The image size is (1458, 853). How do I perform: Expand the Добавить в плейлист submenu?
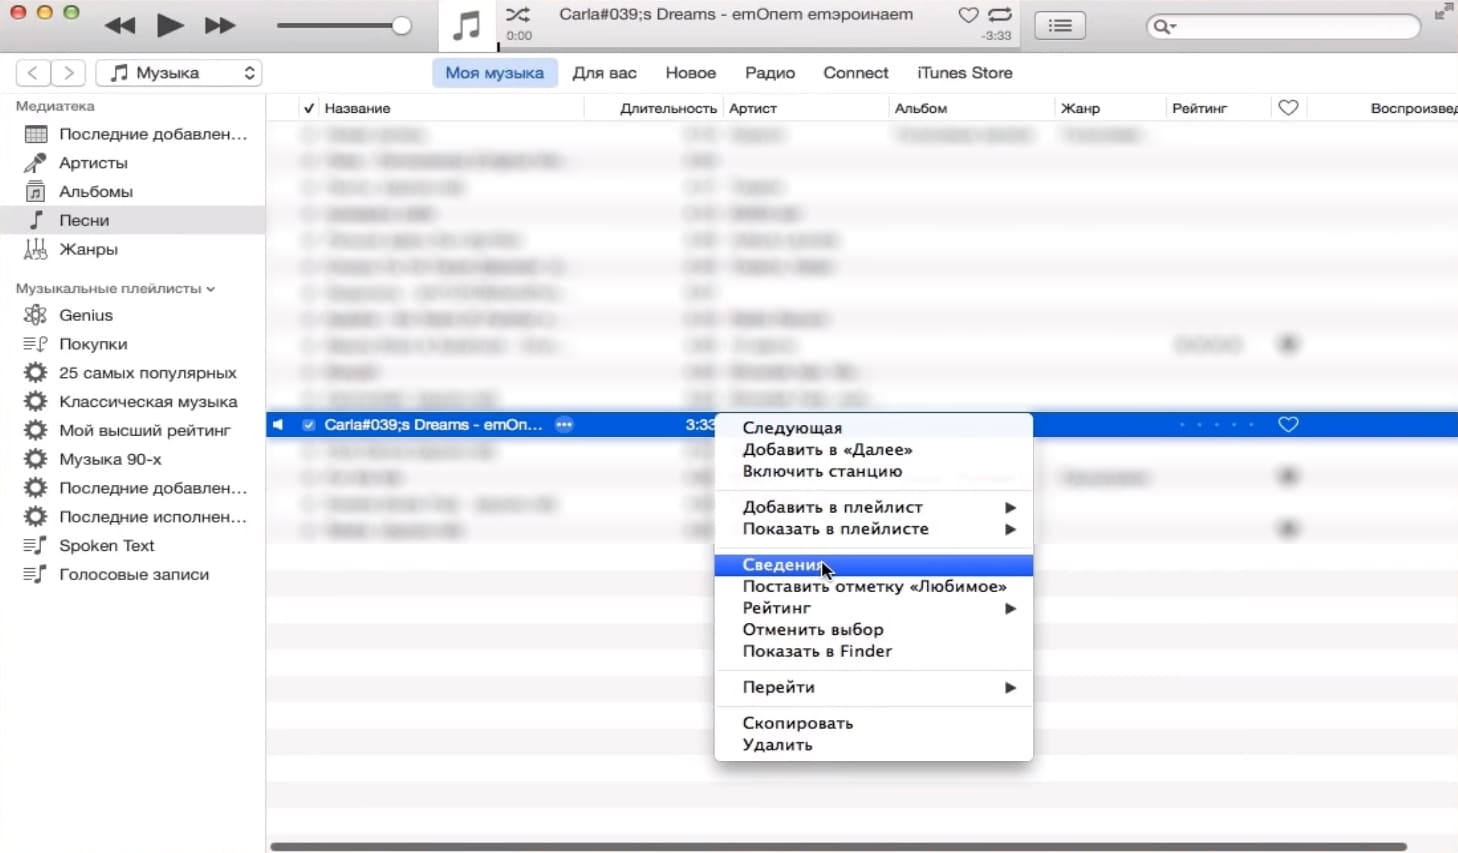pos(873,508)
